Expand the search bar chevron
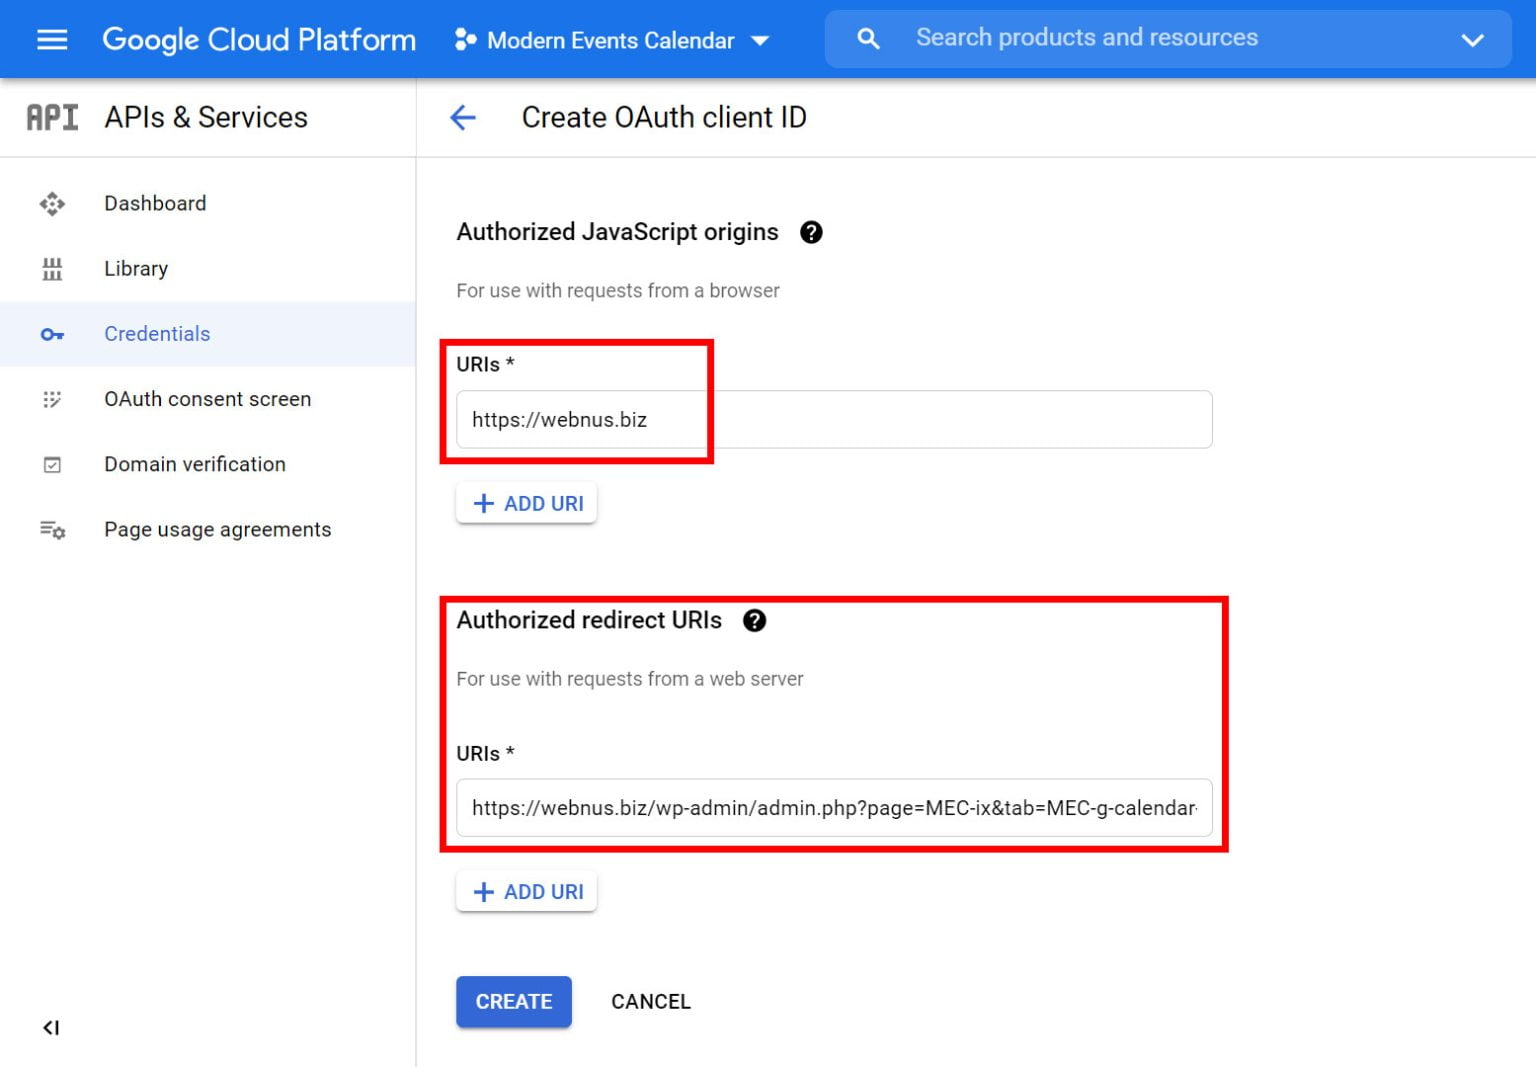Viewport: 1536px width, 1067px height. click(1472, 40)
